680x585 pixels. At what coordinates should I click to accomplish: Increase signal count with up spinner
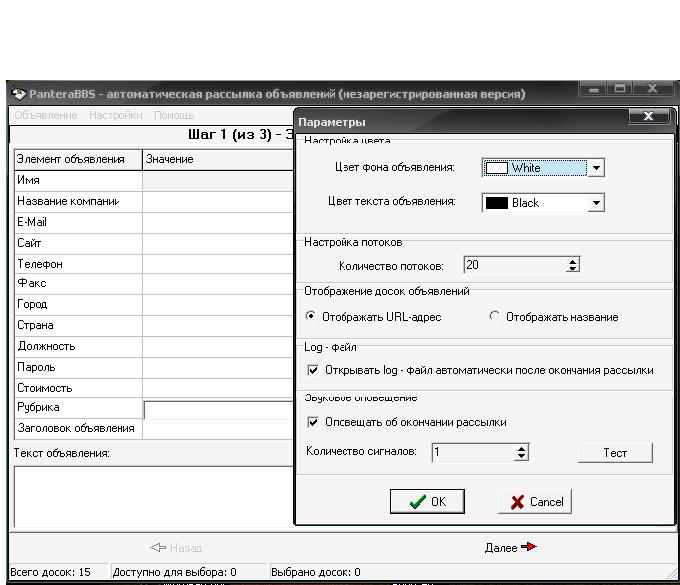(x=521, y=448)
